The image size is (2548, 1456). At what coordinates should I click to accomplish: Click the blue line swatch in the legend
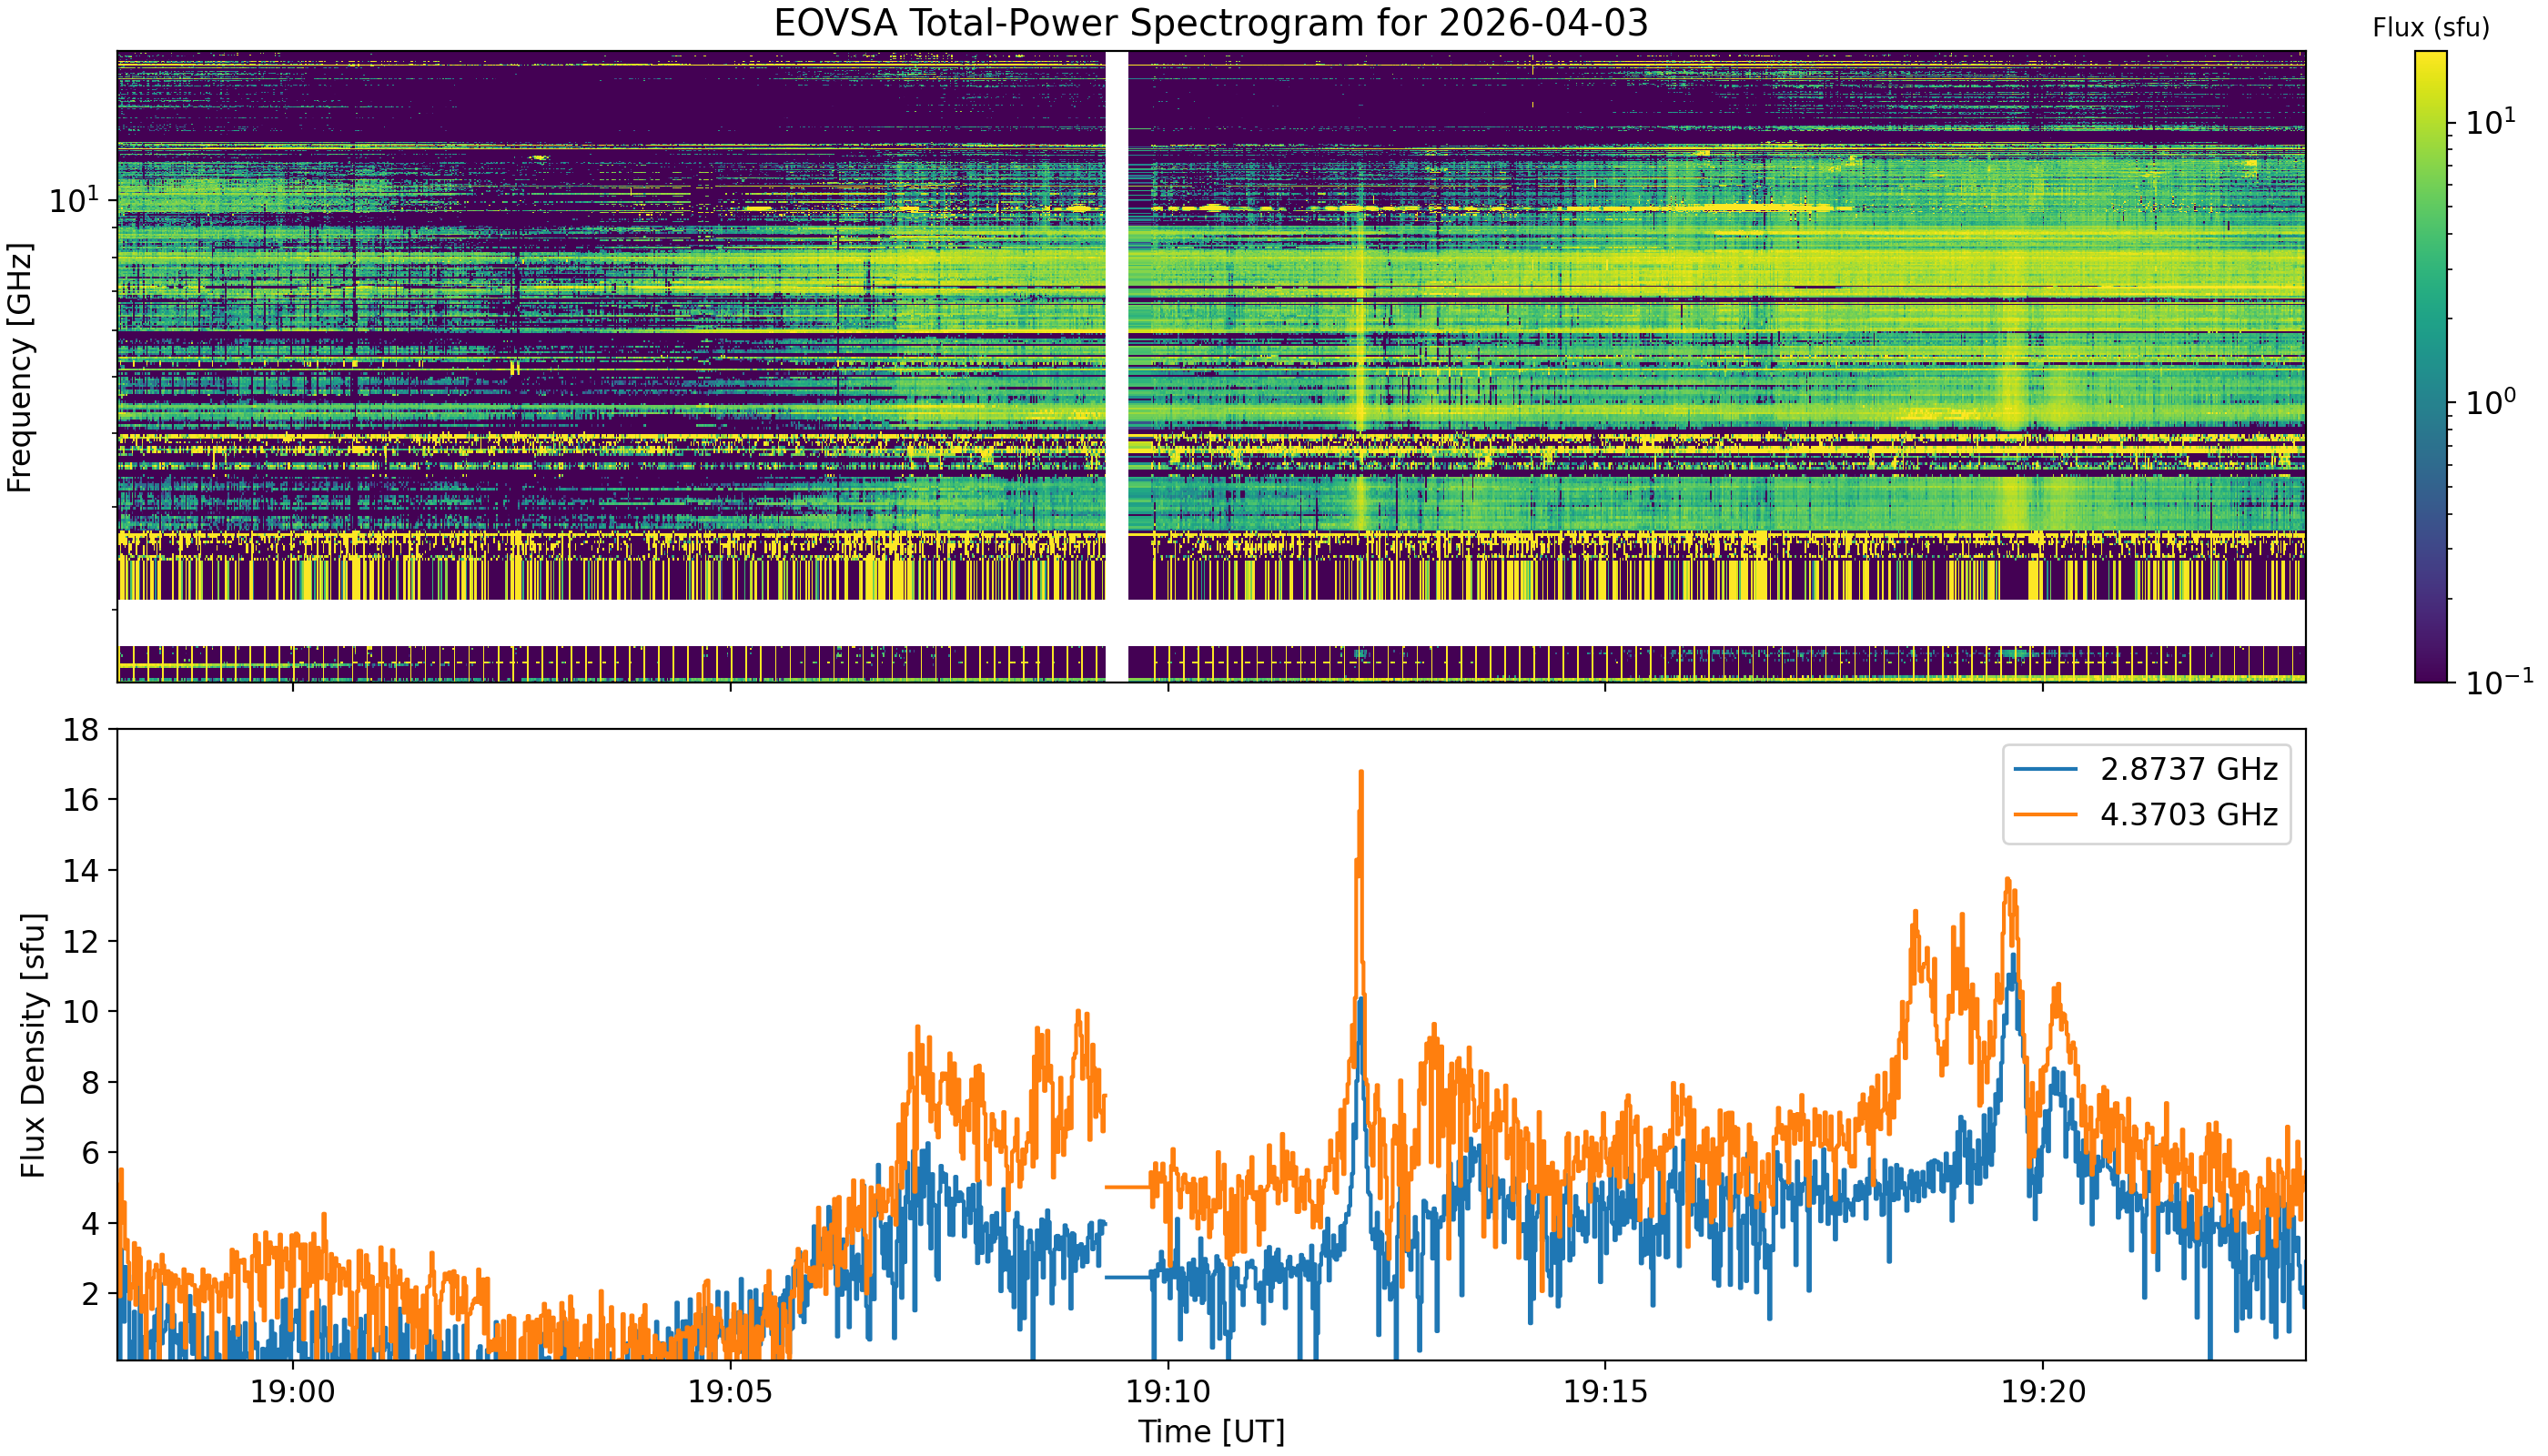point(2045,769)
